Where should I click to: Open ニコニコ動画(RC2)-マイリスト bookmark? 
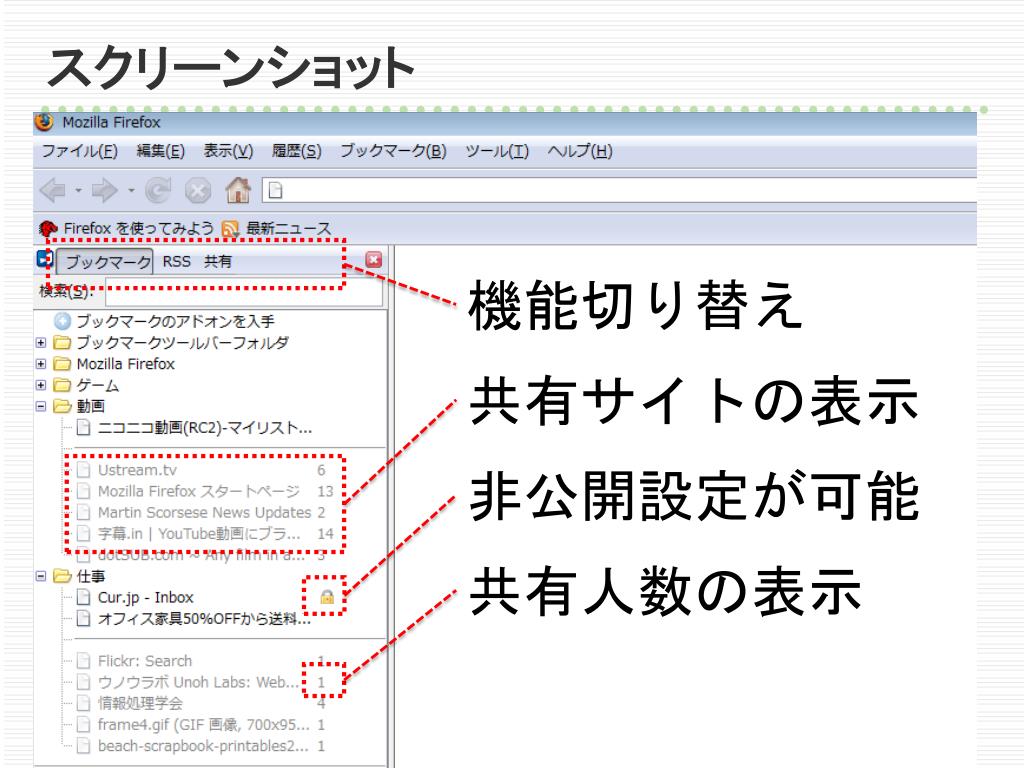click(x=204, y=428)
